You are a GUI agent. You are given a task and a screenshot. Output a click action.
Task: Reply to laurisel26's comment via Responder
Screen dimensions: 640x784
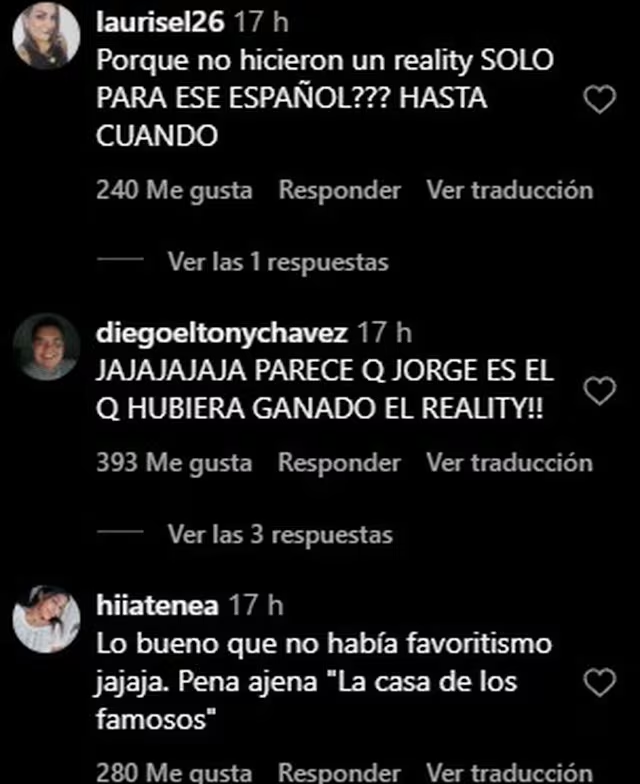[340, 190]
